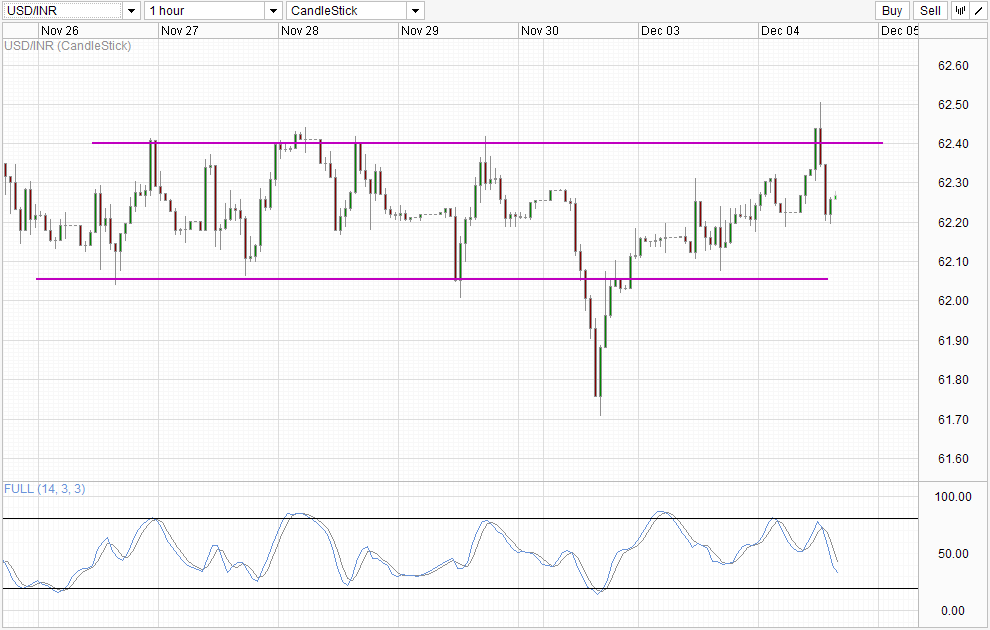Expand the 1 hour timeframe dropdown arrow
The width and height of the screenshot is (990, 630).
(273, 11)
